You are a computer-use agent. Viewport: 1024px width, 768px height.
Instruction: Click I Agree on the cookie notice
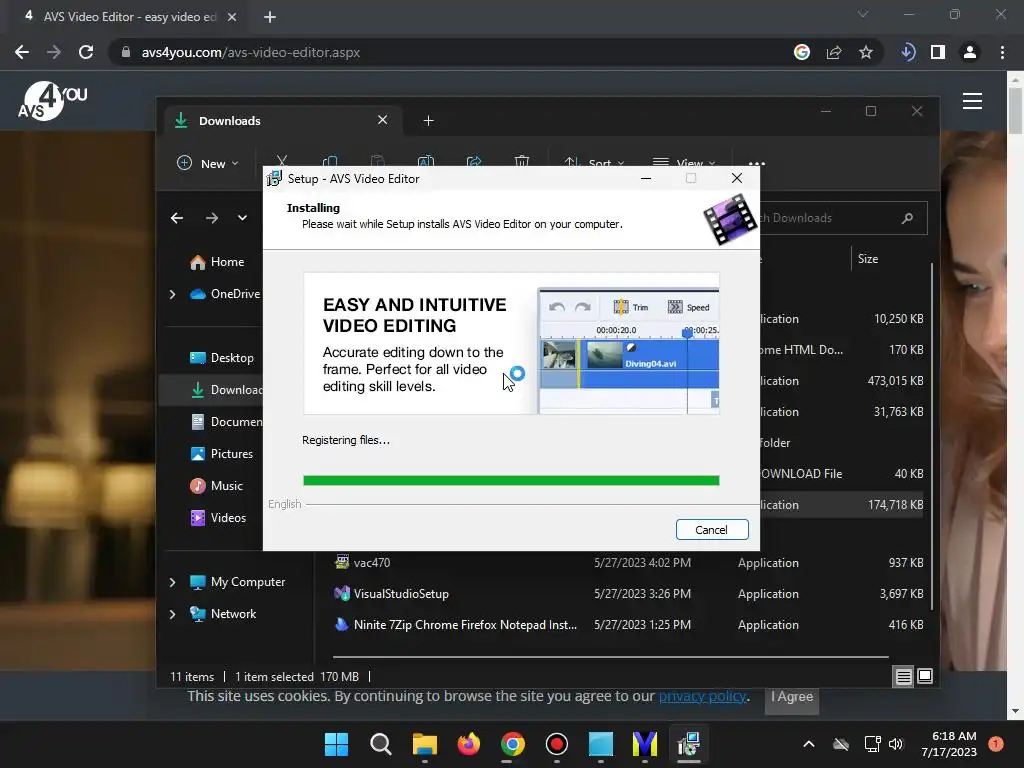[792, 697]
